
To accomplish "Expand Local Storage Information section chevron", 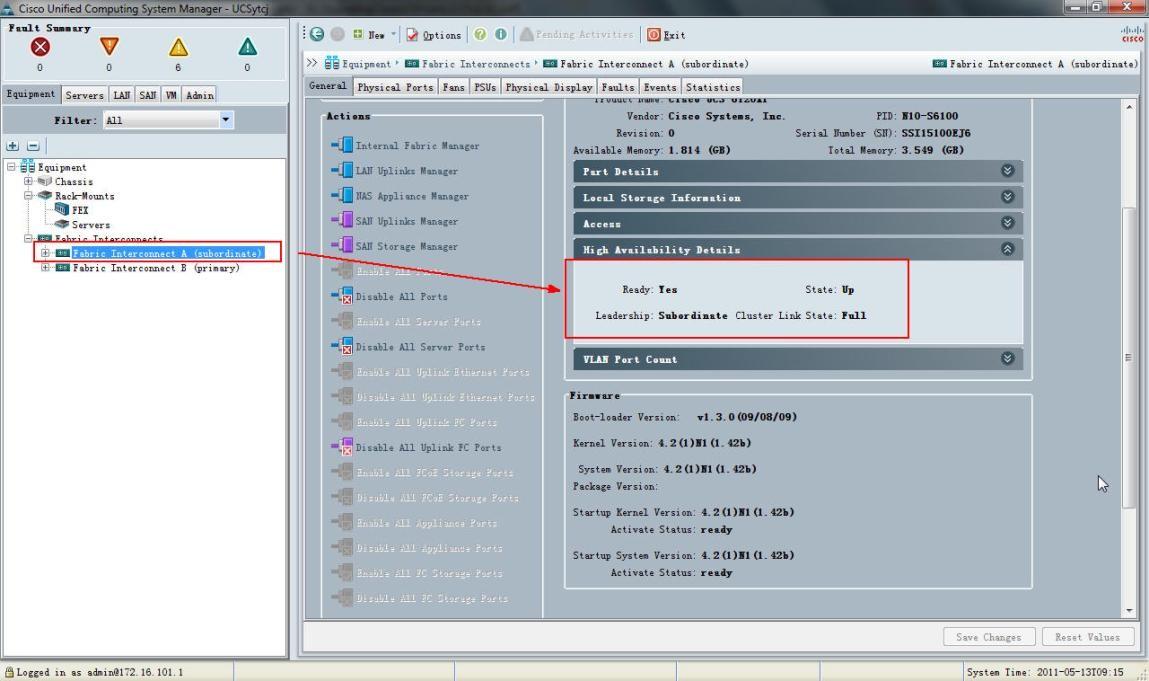I will pyautogui.click(x=1008, y=196).
